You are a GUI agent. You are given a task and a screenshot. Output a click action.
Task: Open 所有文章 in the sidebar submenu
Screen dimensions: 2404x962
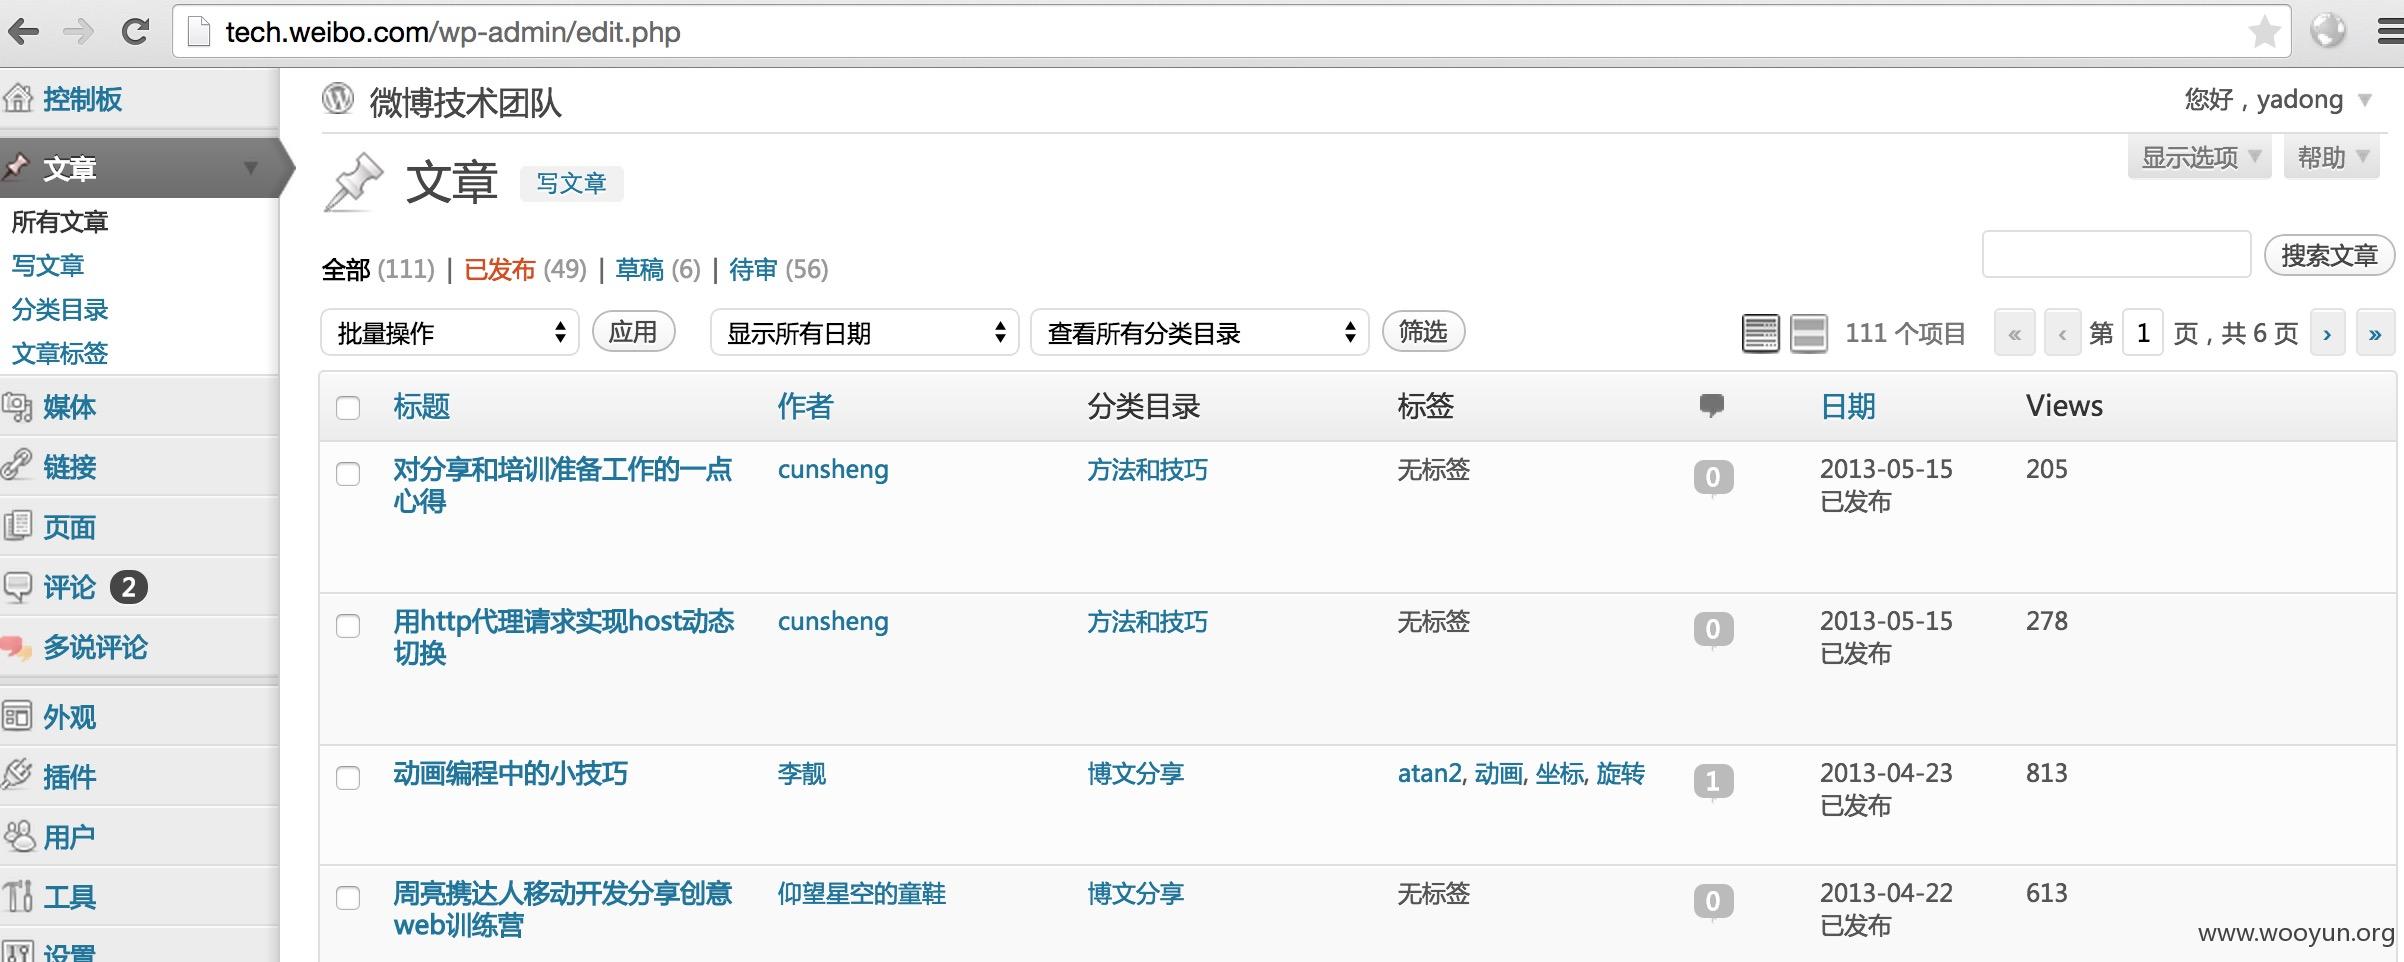[x=60, y=221]
